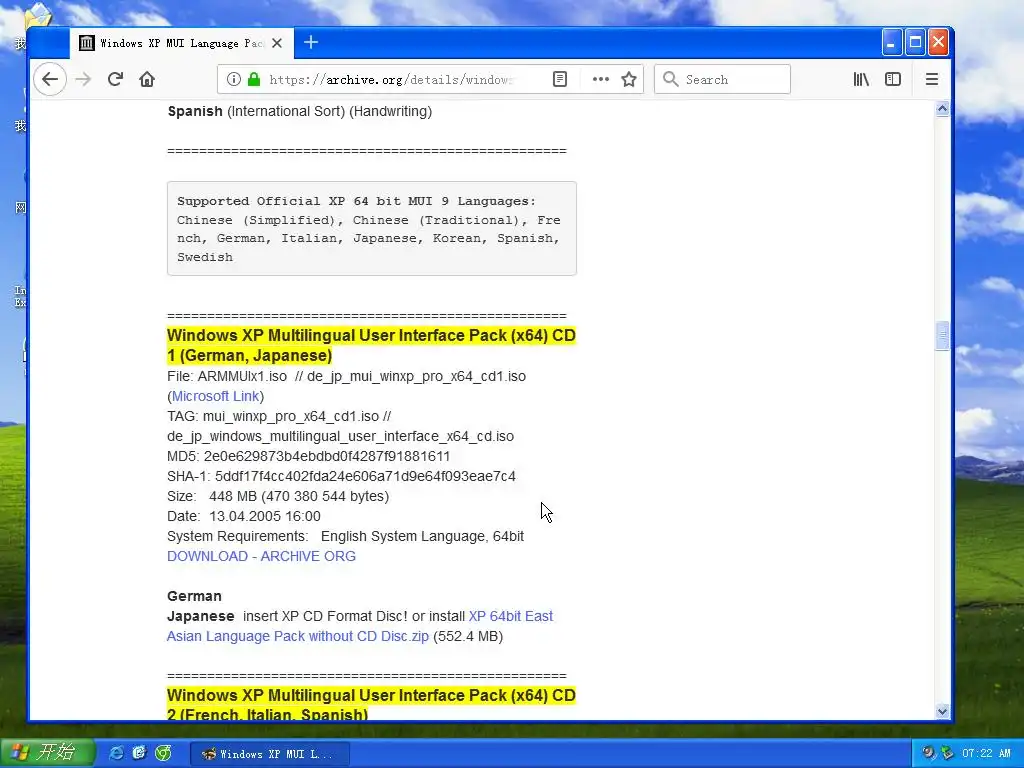Viewport: 1024px width, 768px height.
Task: Click the green quick launch icon
Action: 163,754
